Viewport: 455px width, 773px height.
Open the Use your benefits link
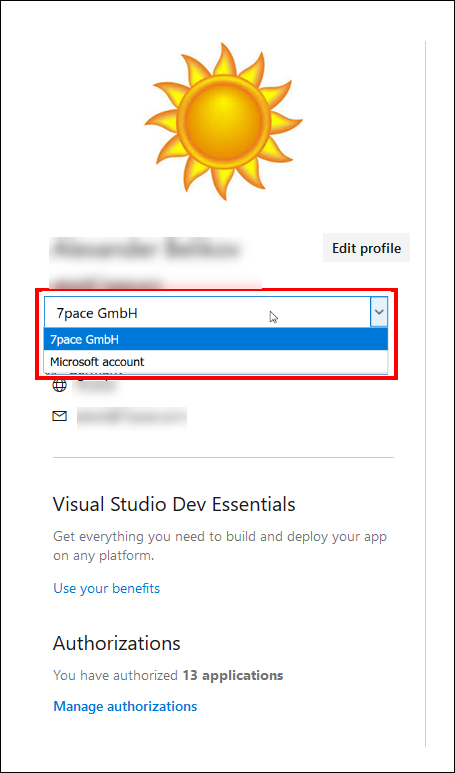click(106, 588)
